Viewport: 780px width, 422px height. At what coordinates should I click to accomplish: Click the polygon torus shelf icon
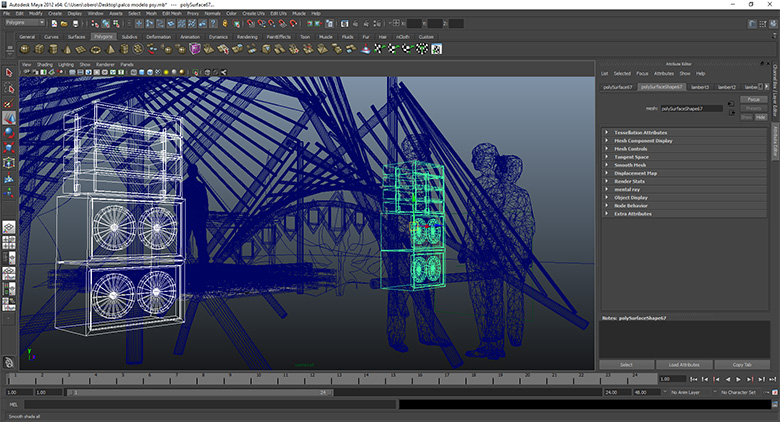tap(96, 49)
